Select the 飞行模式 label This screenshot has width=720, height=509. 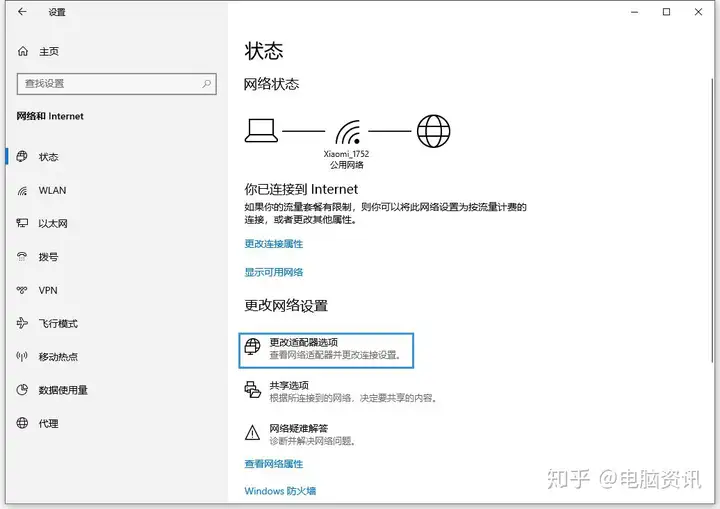tap(58, 323)
